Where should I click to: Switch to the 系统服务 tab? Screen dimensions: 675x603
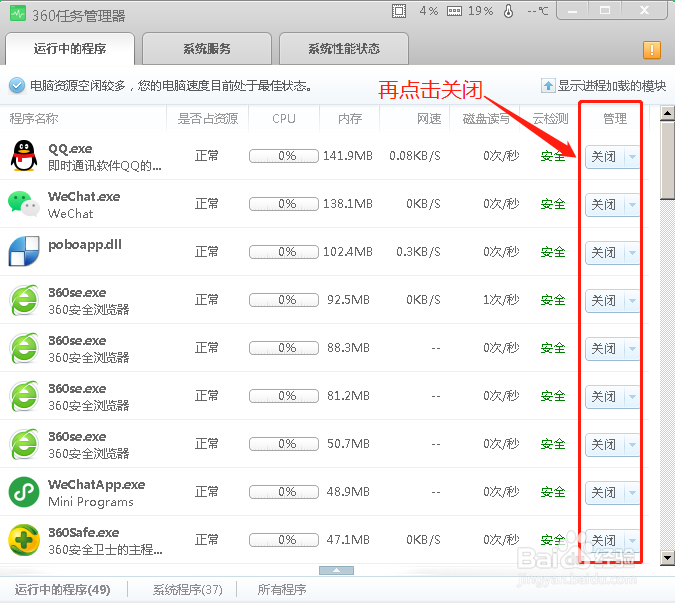tap(207, 49)
